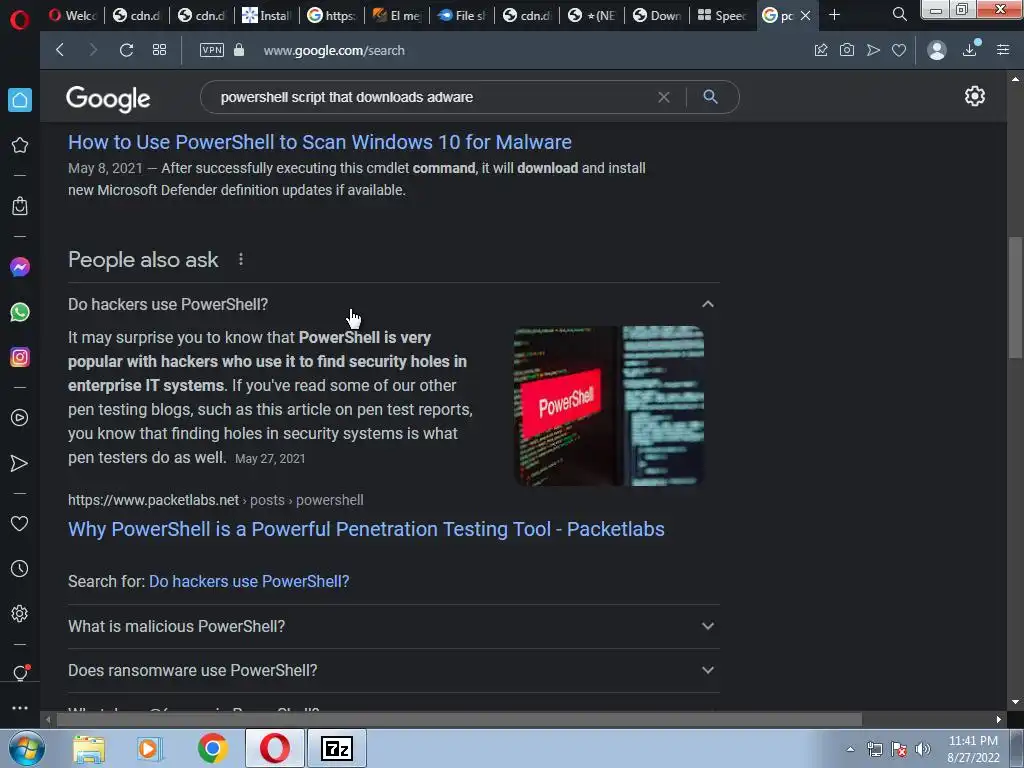
Task: Open the Flow send icon in the sidebar
Action: [20, 464]
